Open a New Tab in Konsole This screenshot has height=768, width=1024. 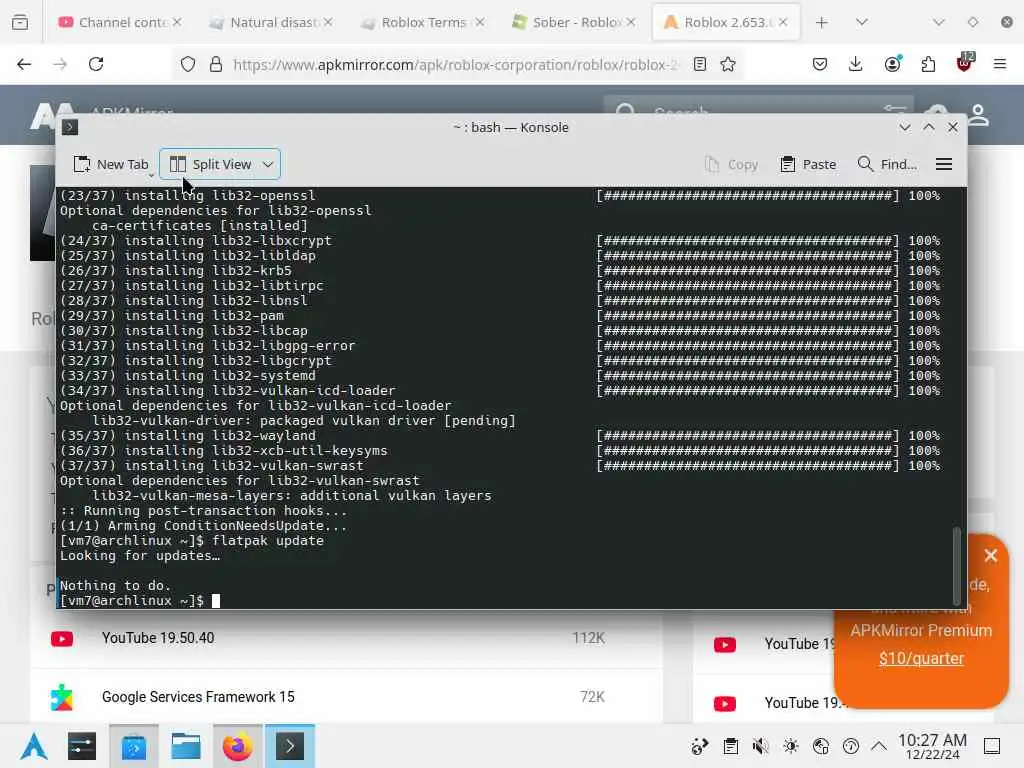click(x=111, y=165)
